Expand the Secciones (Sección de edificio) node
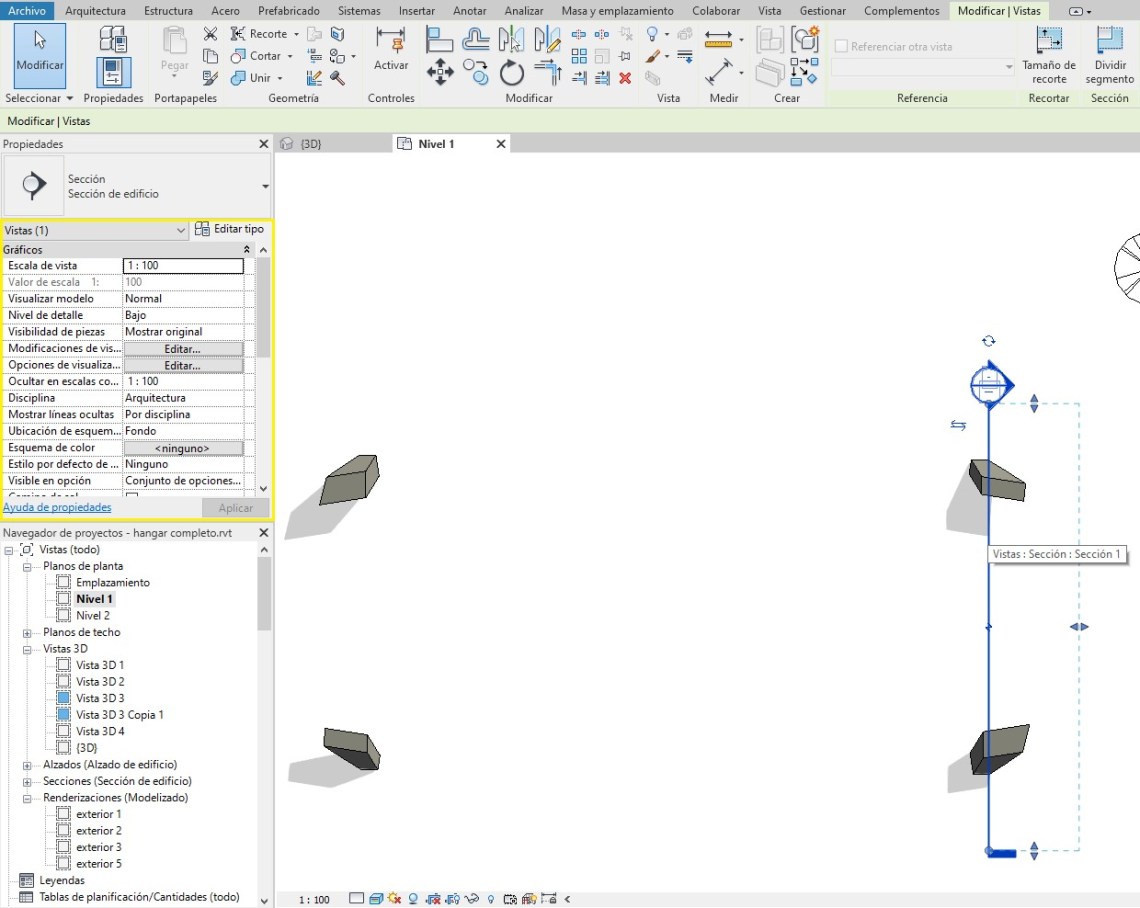Viewport: 1140px width, 908px height. tap(28, 781)
